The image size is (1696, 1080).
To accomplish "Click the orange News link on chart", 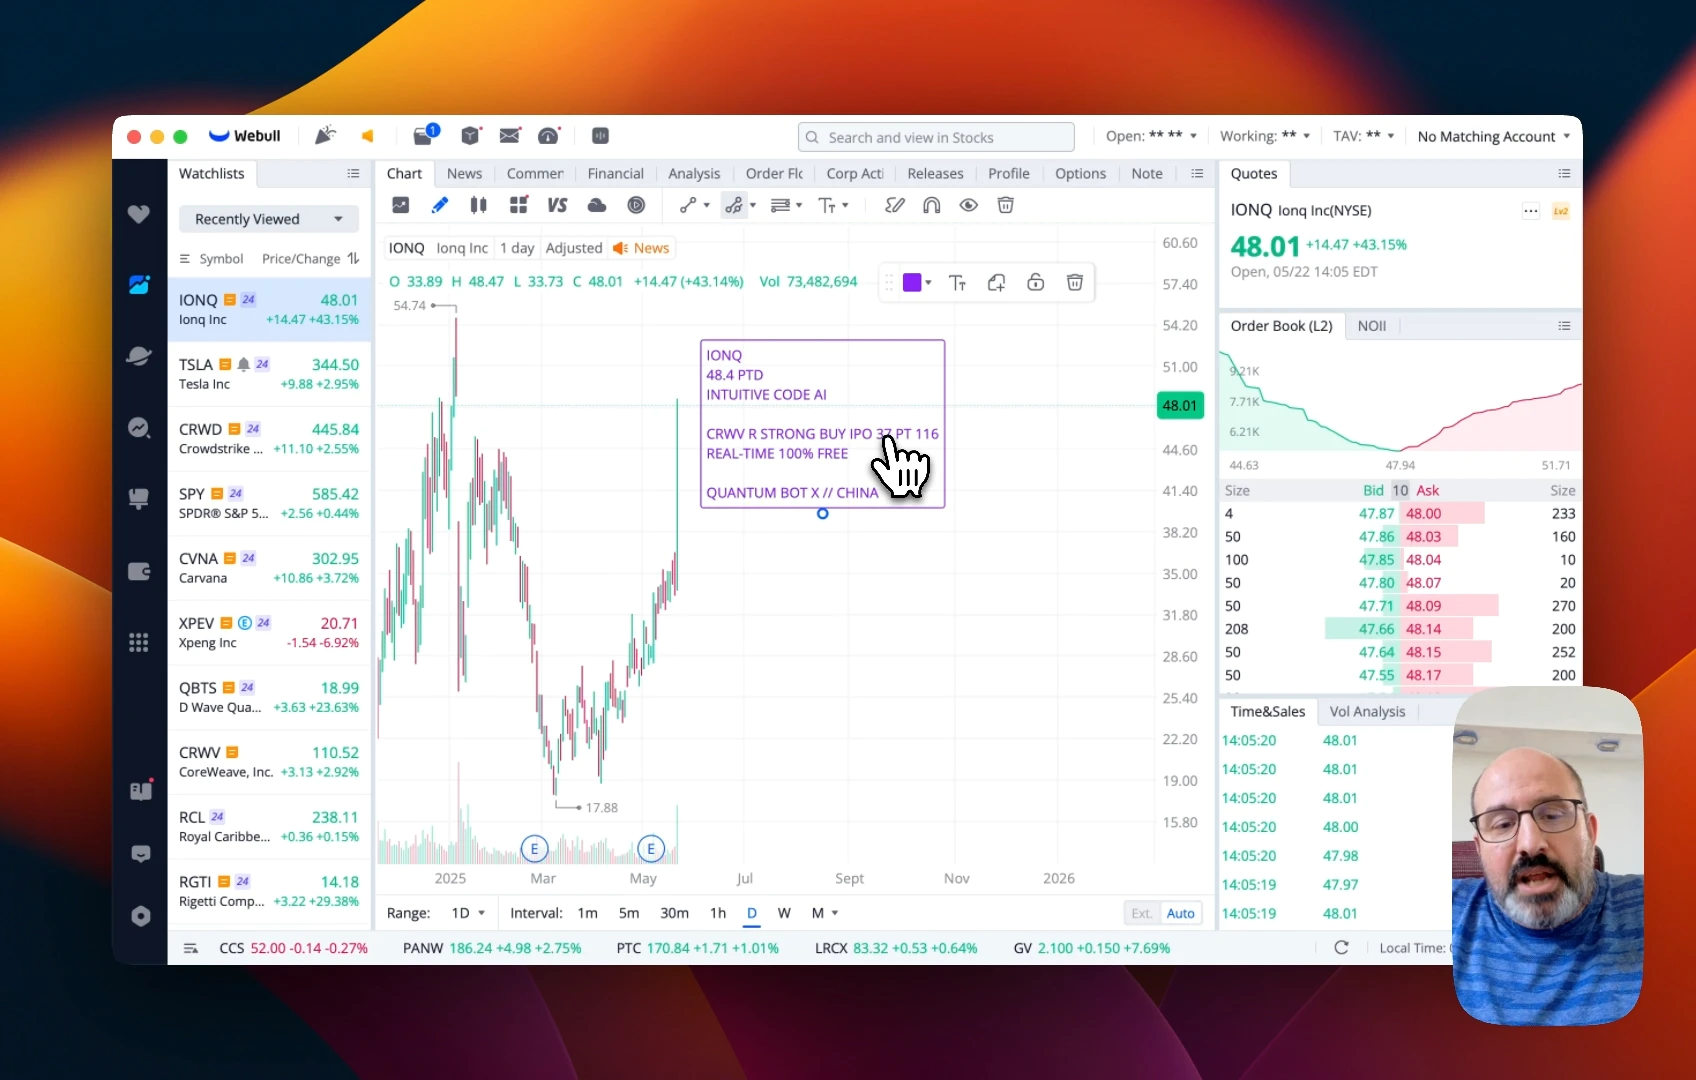I will [641, 248].
